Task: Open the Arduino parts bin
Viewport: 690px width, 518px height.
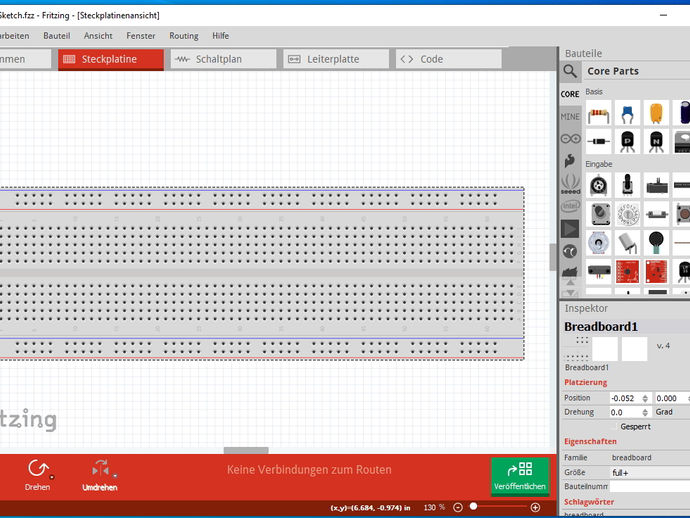Action: 570,139
